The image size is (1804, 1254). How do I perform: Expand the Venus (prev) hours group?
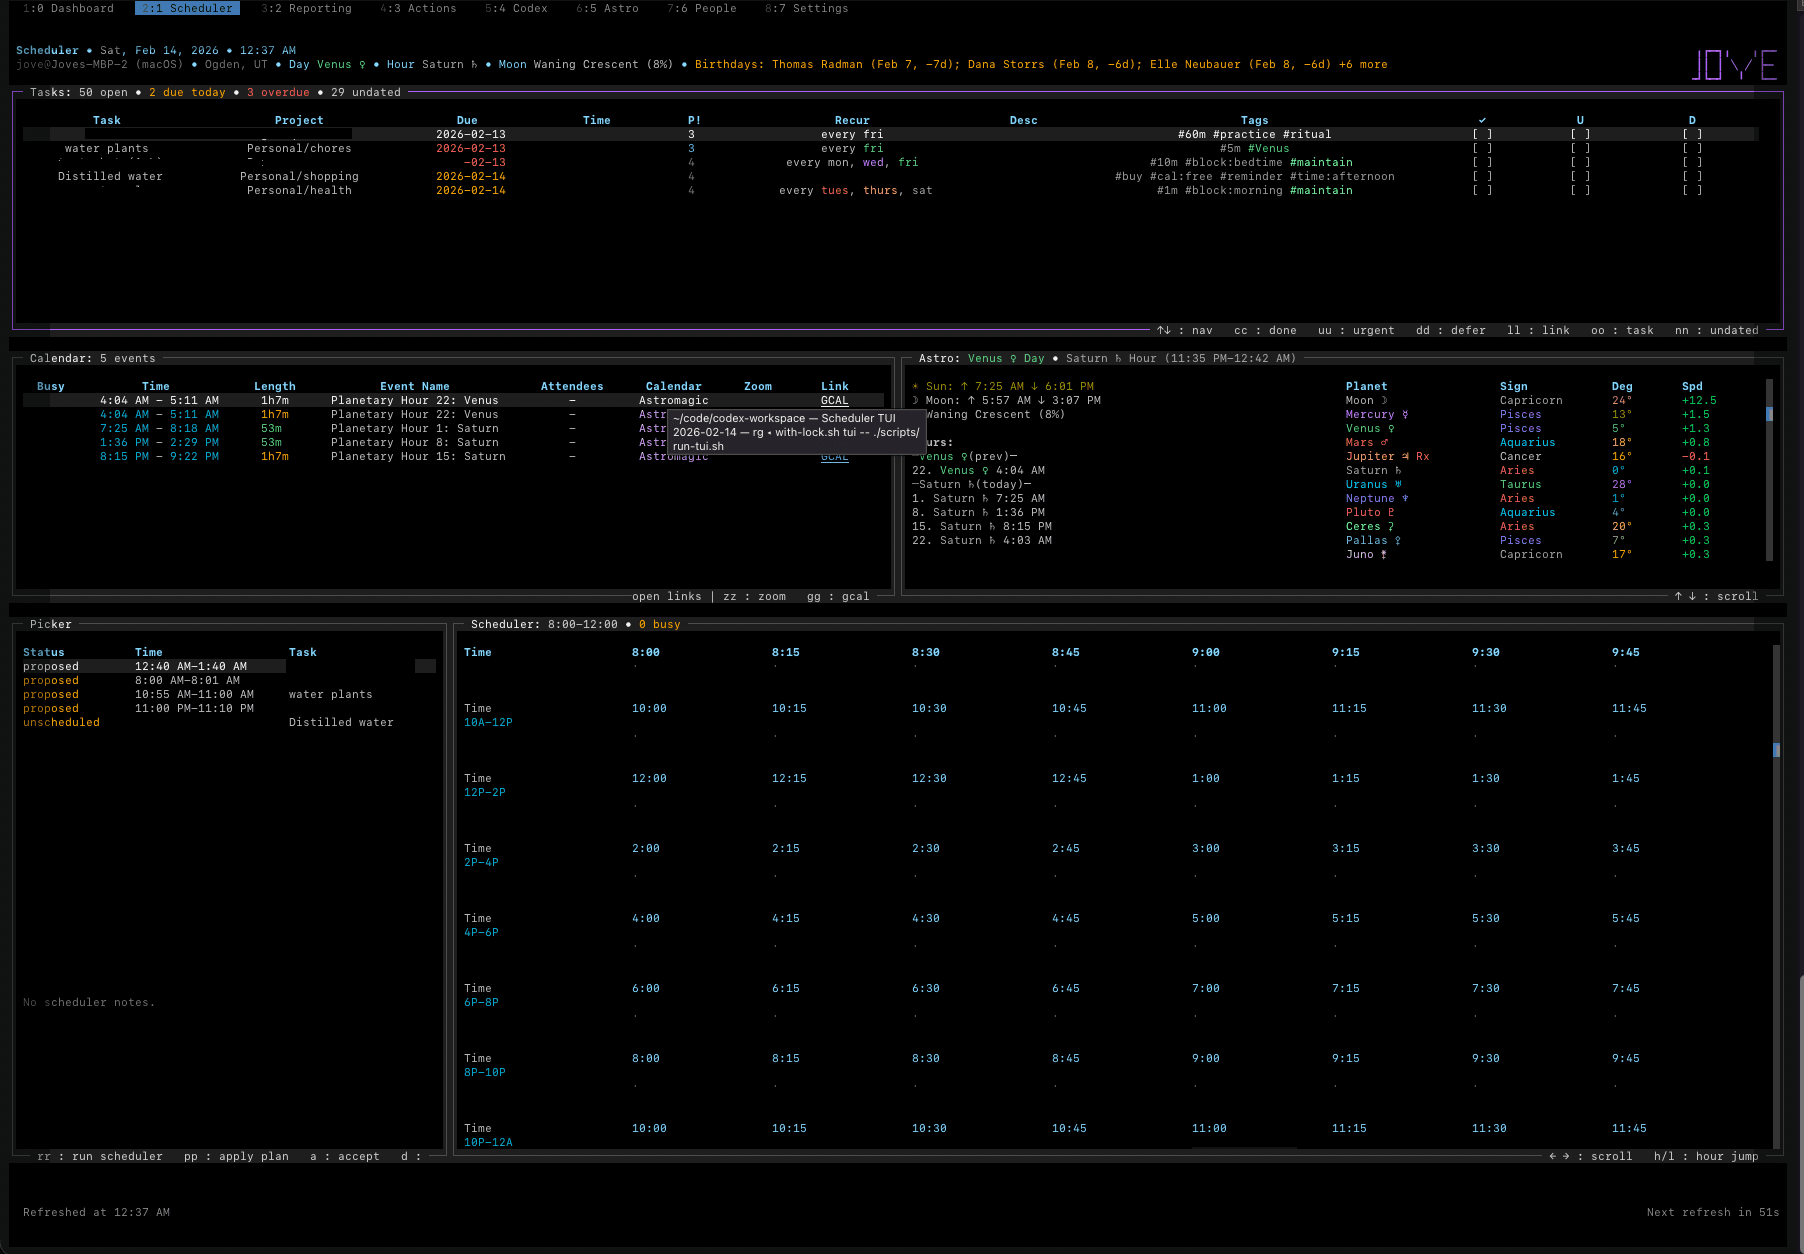click(964, 456)
